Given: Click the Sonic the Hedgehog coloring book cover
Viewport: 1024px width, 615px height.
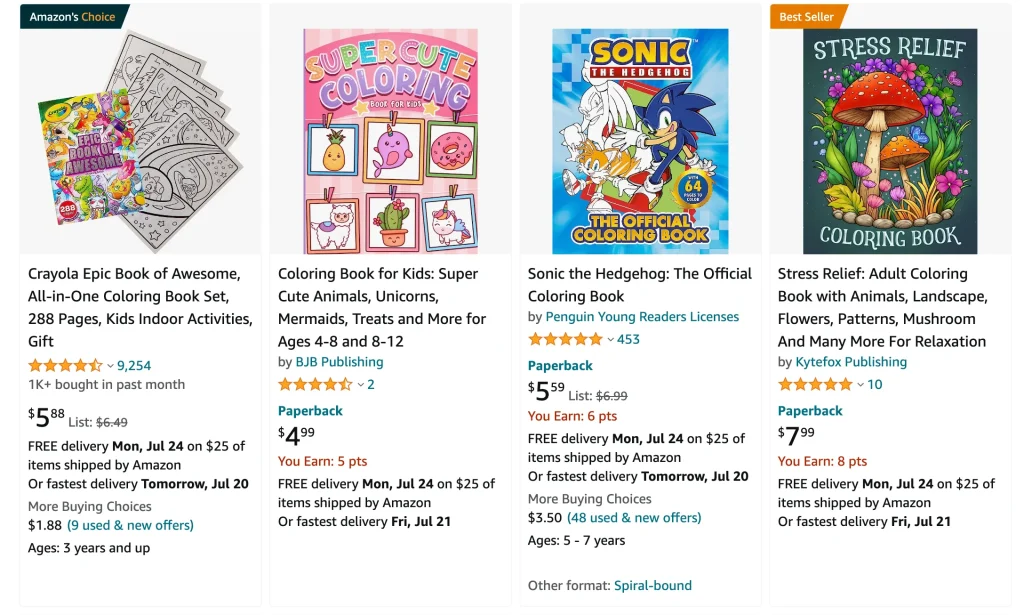Looking at the screenshot, I should 640,142.
